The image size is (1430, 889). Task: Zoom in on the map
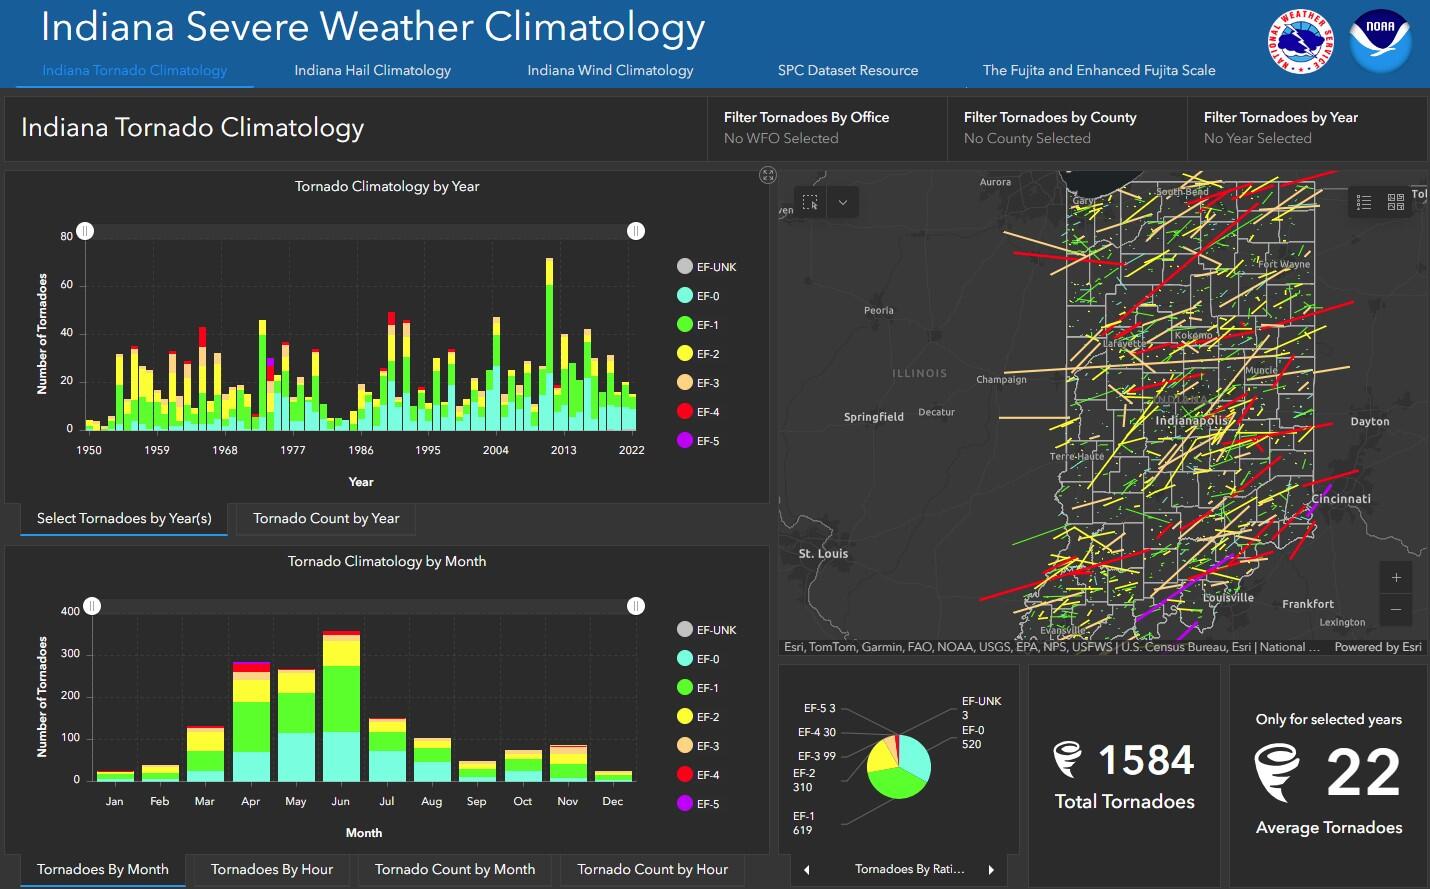click(x=1395, y=577)
